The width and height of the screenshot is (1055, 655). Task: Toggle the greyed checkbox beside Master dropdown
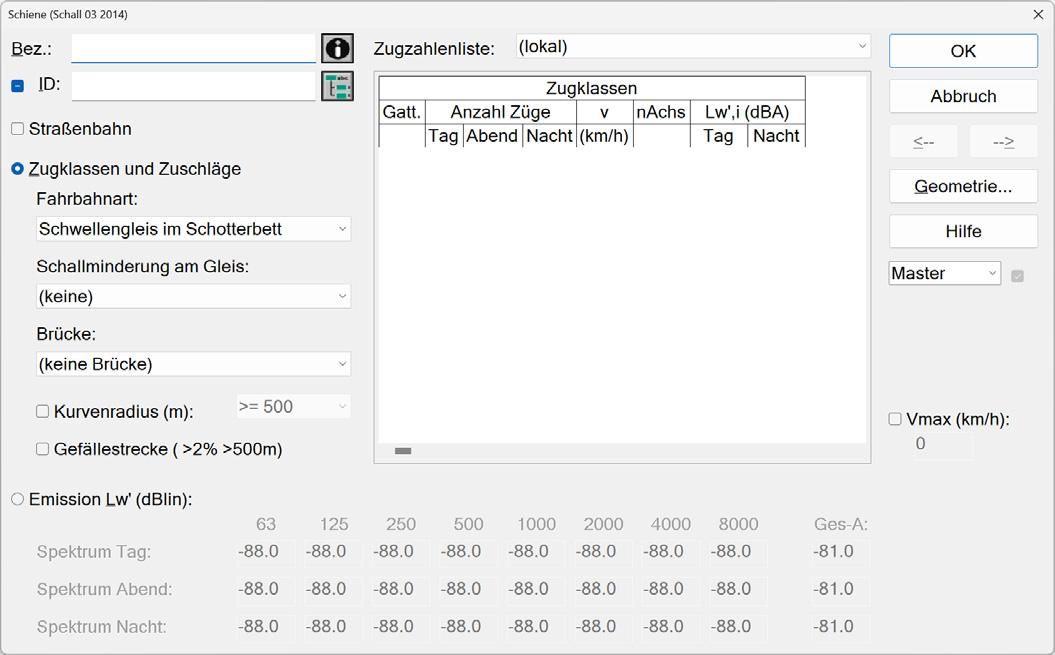1017,276
